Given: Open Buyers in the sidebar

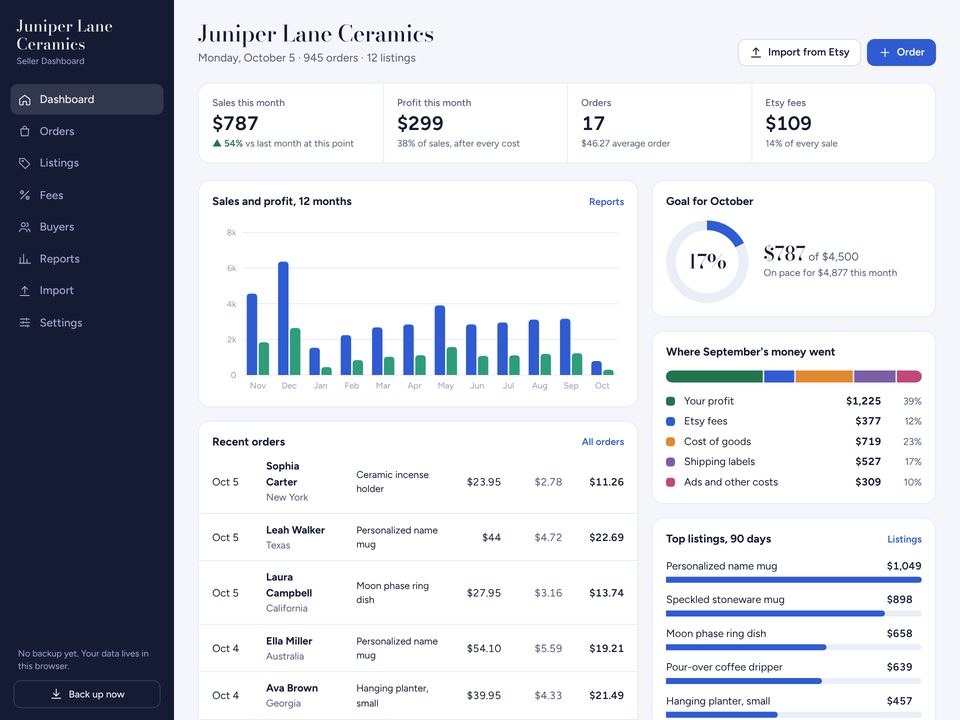Looking at the screenshot, I should pos(87,227).
